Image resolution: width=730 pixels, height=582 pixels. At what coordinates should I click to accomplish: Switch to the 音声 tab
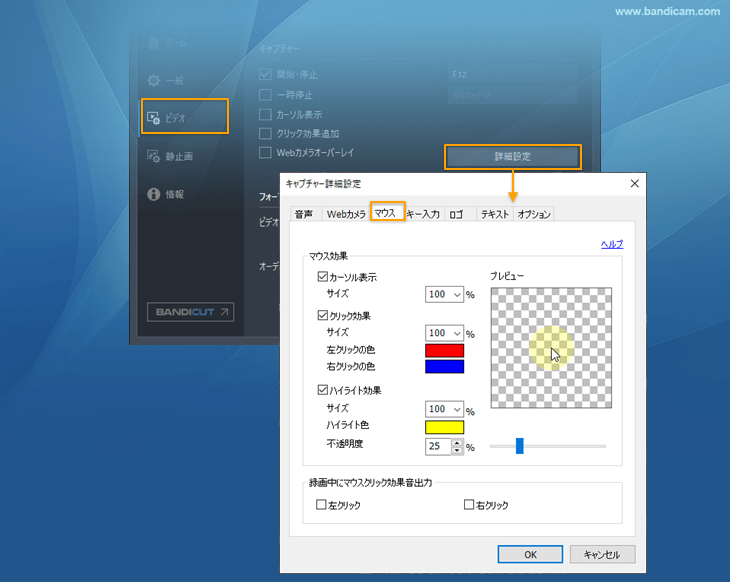tap(304, 214)
